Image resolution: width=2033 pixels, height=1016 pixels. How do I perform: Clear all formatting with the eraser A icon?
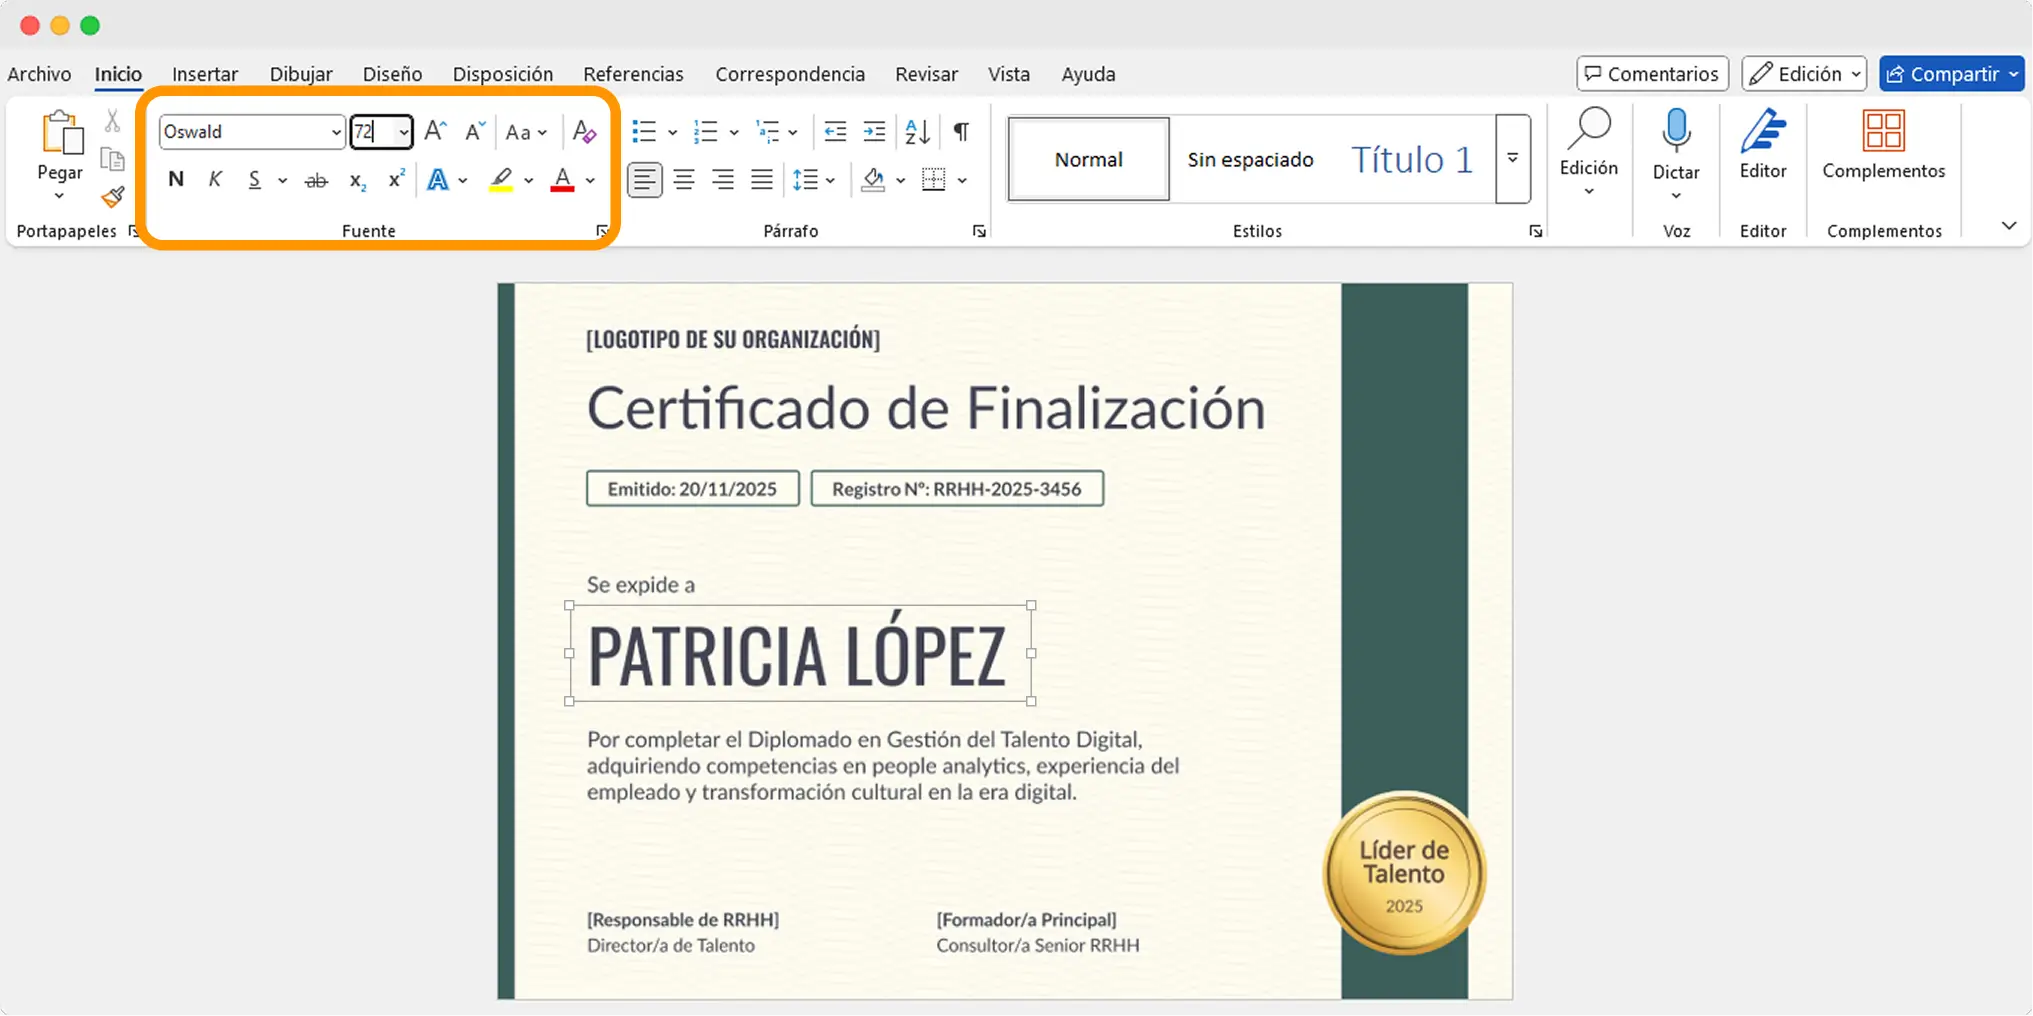point(585,131)
